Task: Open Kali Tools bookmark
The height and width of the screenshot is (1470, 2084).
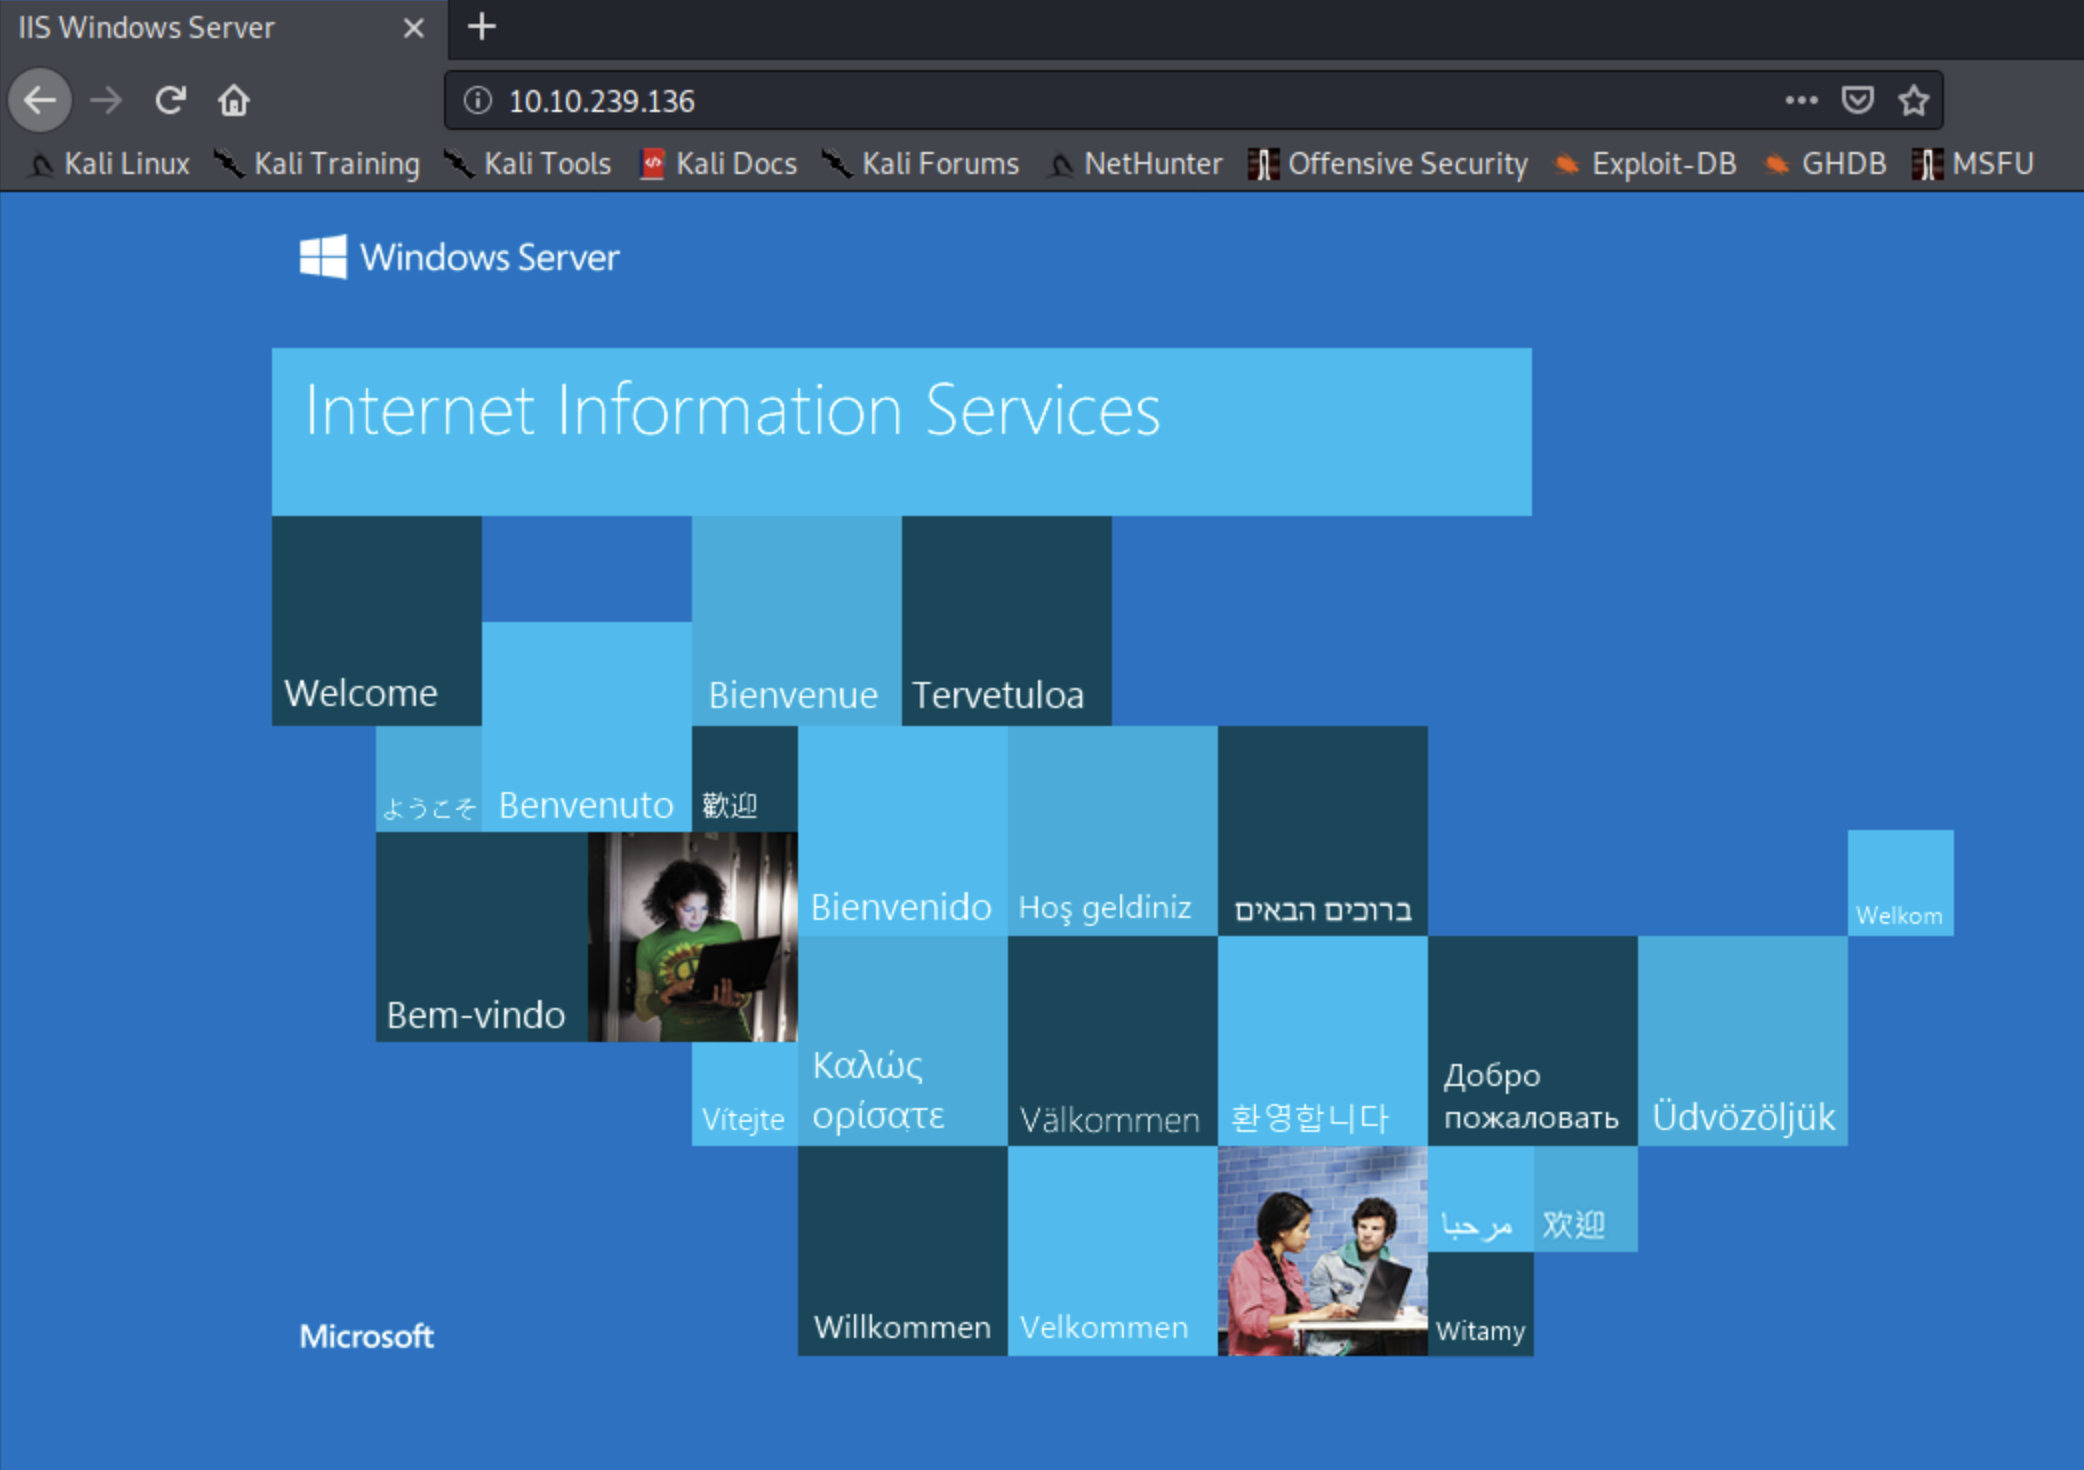Action: pyautogui.click(x=529, y=163)
